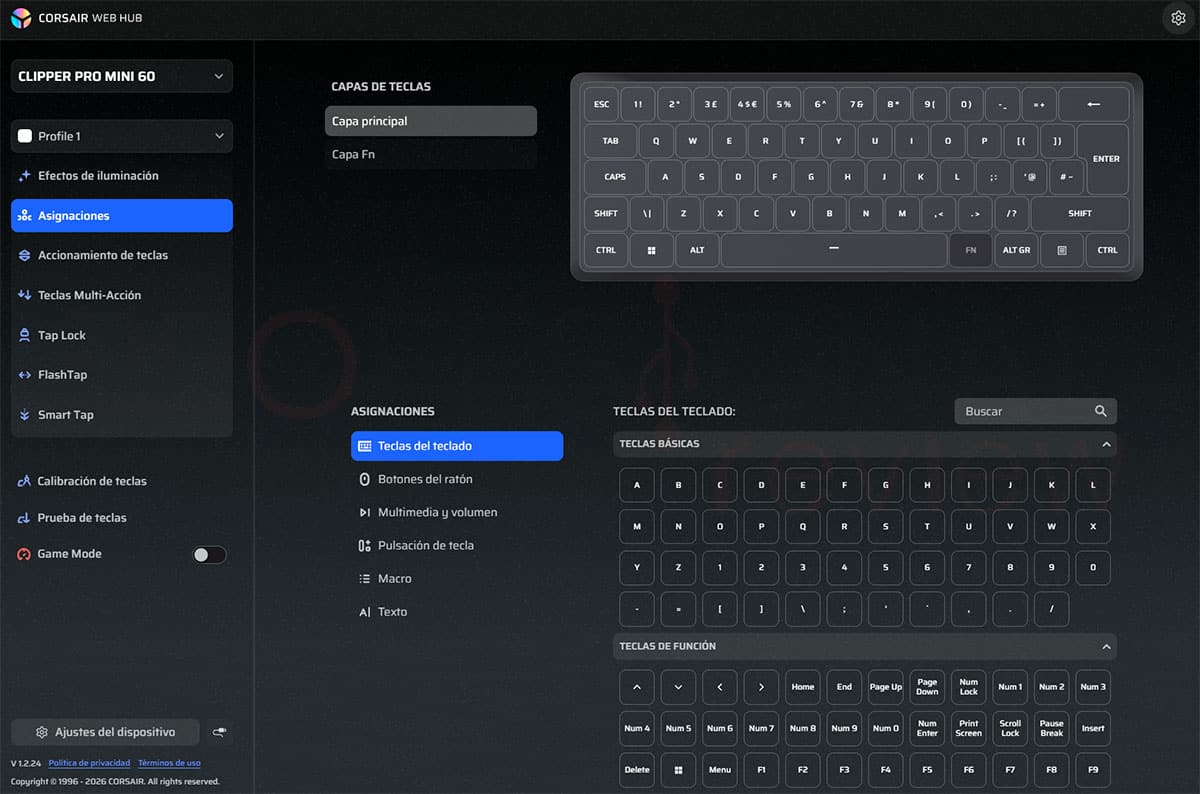Click the connection icon beside Ajustes del dispositivo
This screenshot has width=1200, height=794.
click(220, 732)
